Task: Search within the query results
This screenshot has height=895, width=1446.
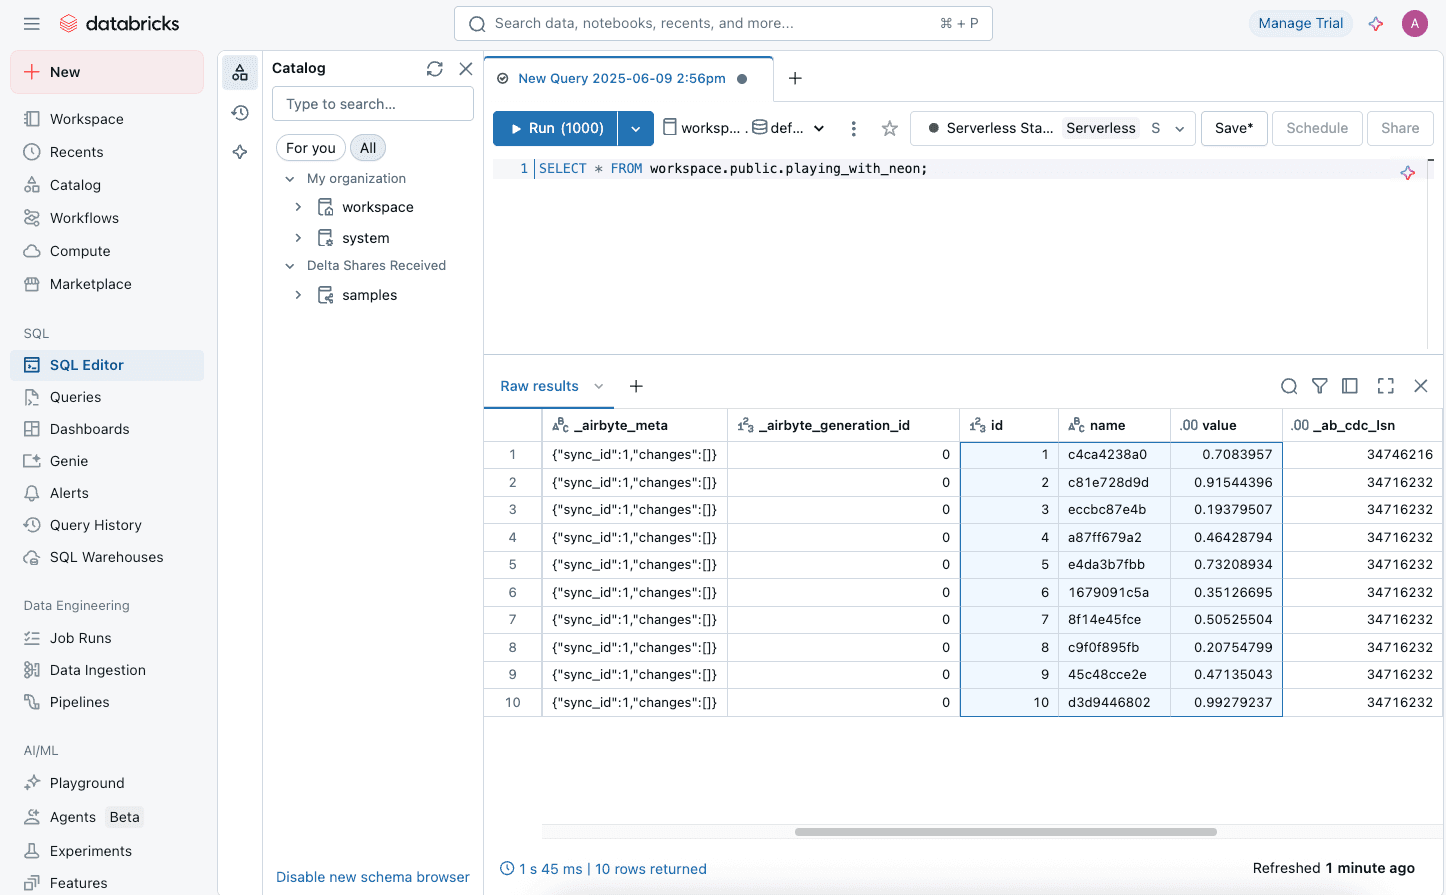Action: tap(1289, 386)
